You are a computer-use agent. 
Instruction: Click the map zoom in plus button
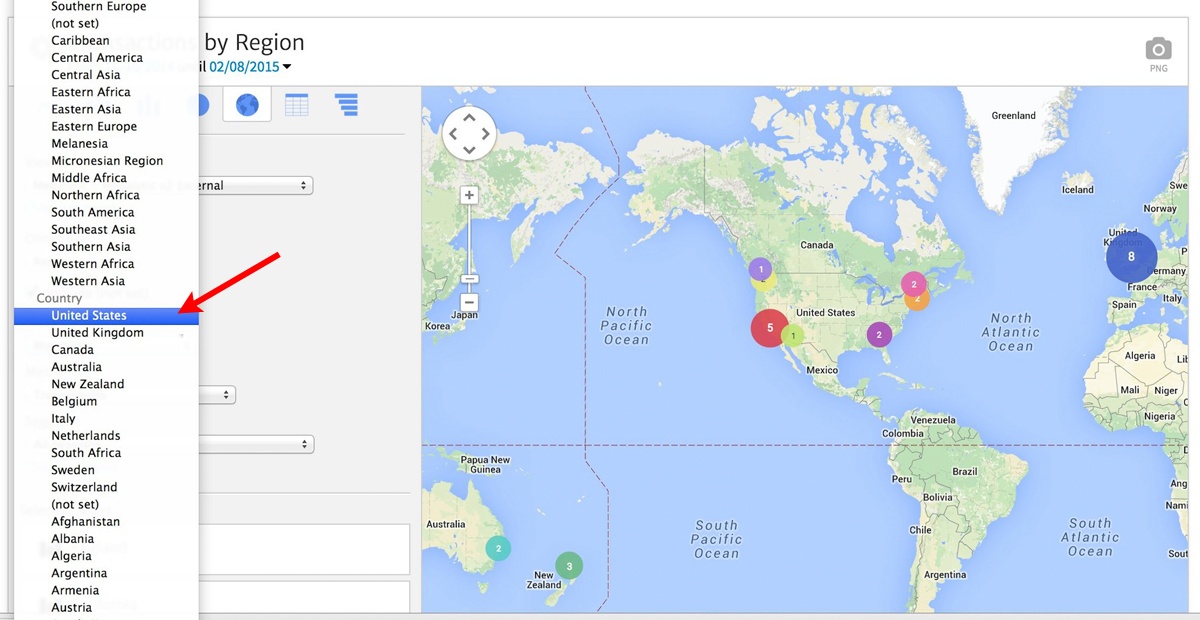[469, 195]
